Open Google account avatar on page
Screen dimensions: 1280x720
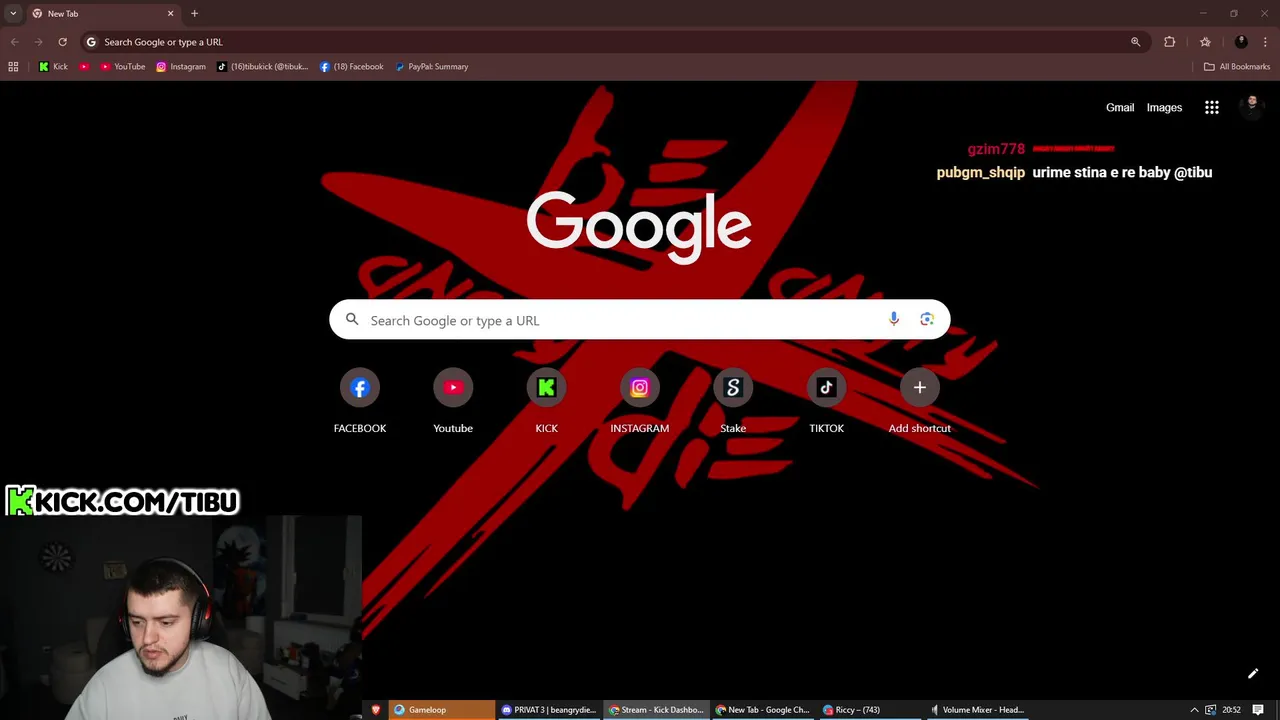pos(1252,107)
